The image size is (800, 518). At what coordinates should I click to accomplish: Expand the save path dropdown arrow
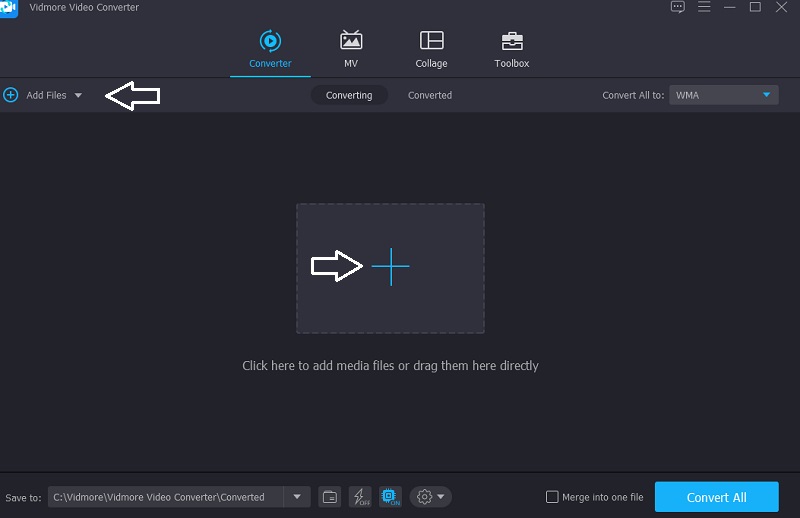tap(297, 497)
